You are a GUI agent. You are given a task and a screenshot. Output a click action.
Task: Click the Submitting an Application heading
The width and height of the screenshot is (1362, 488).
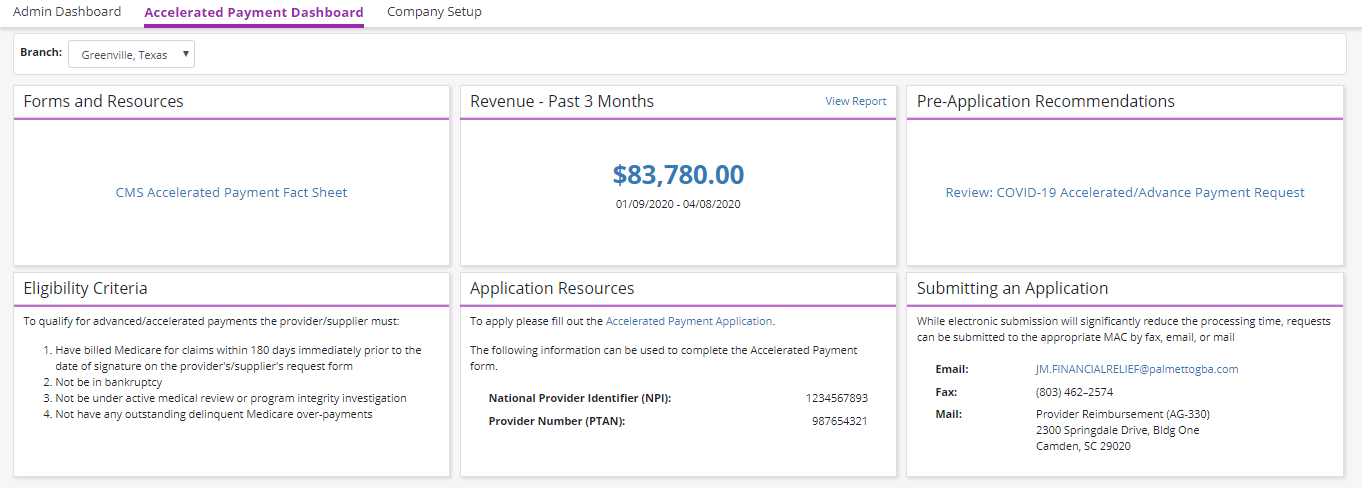tap(1012, 288)
